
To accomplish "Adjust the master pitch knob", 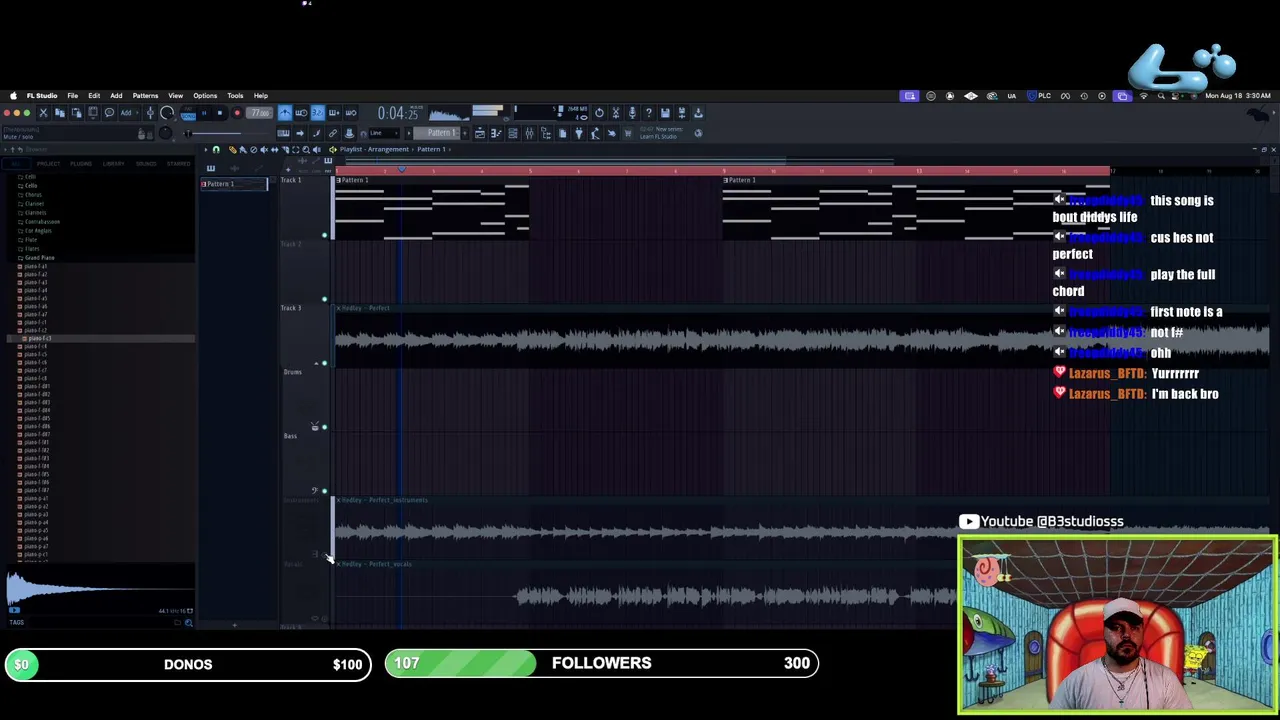I will pyautogui.click(x=165, y=133).
